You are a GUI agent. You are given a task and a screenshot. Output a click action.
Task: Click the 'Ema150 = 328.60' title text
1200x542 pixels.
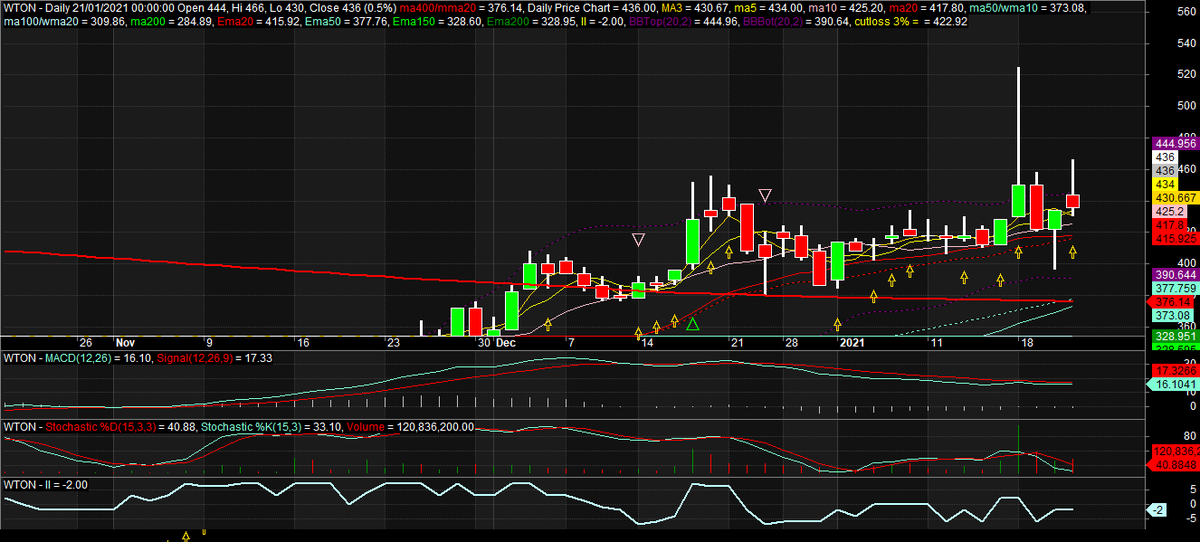437,21
